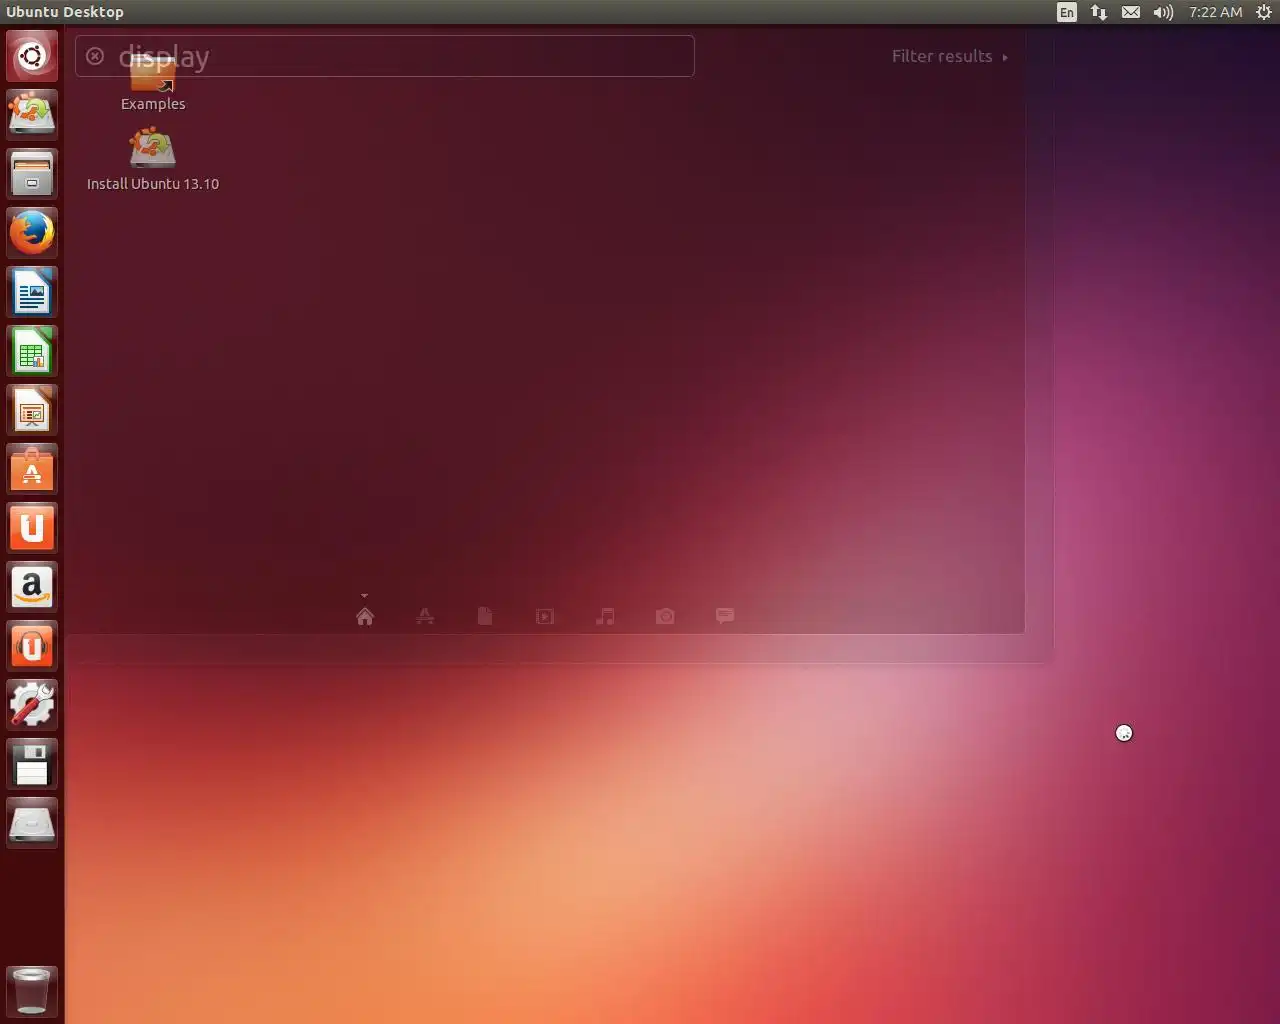Image resolution: width=1280 pixels, height=1024 pixels.
Task: Open System Settings wrench icon
Action: click(x=32, y=704)
